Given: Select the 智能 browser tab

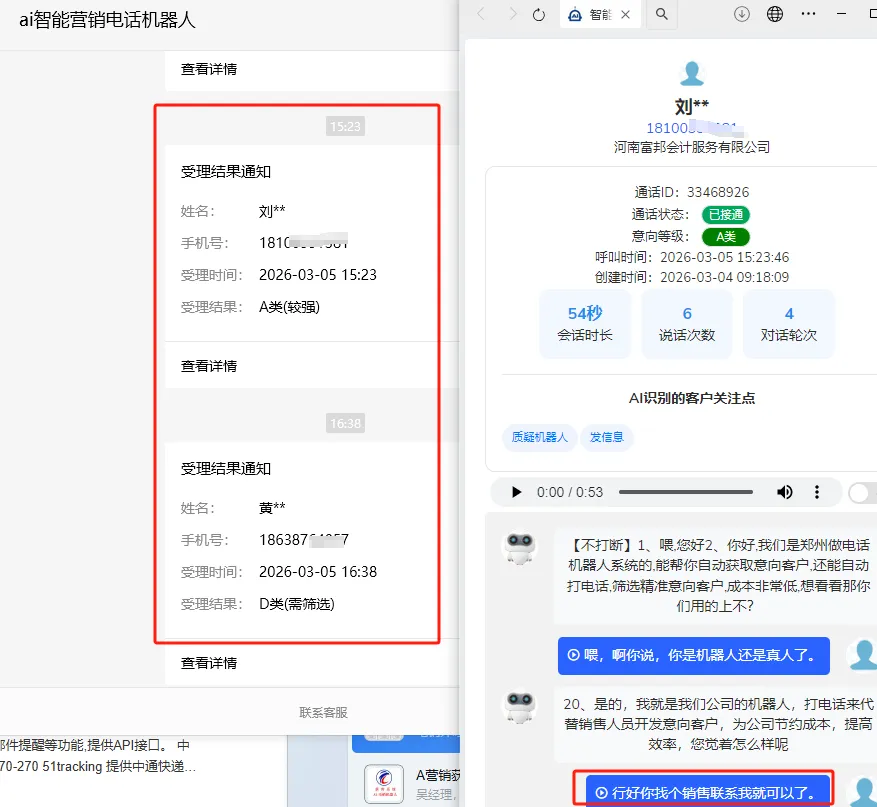Looking at the screenshot, I should click(600, 15).
